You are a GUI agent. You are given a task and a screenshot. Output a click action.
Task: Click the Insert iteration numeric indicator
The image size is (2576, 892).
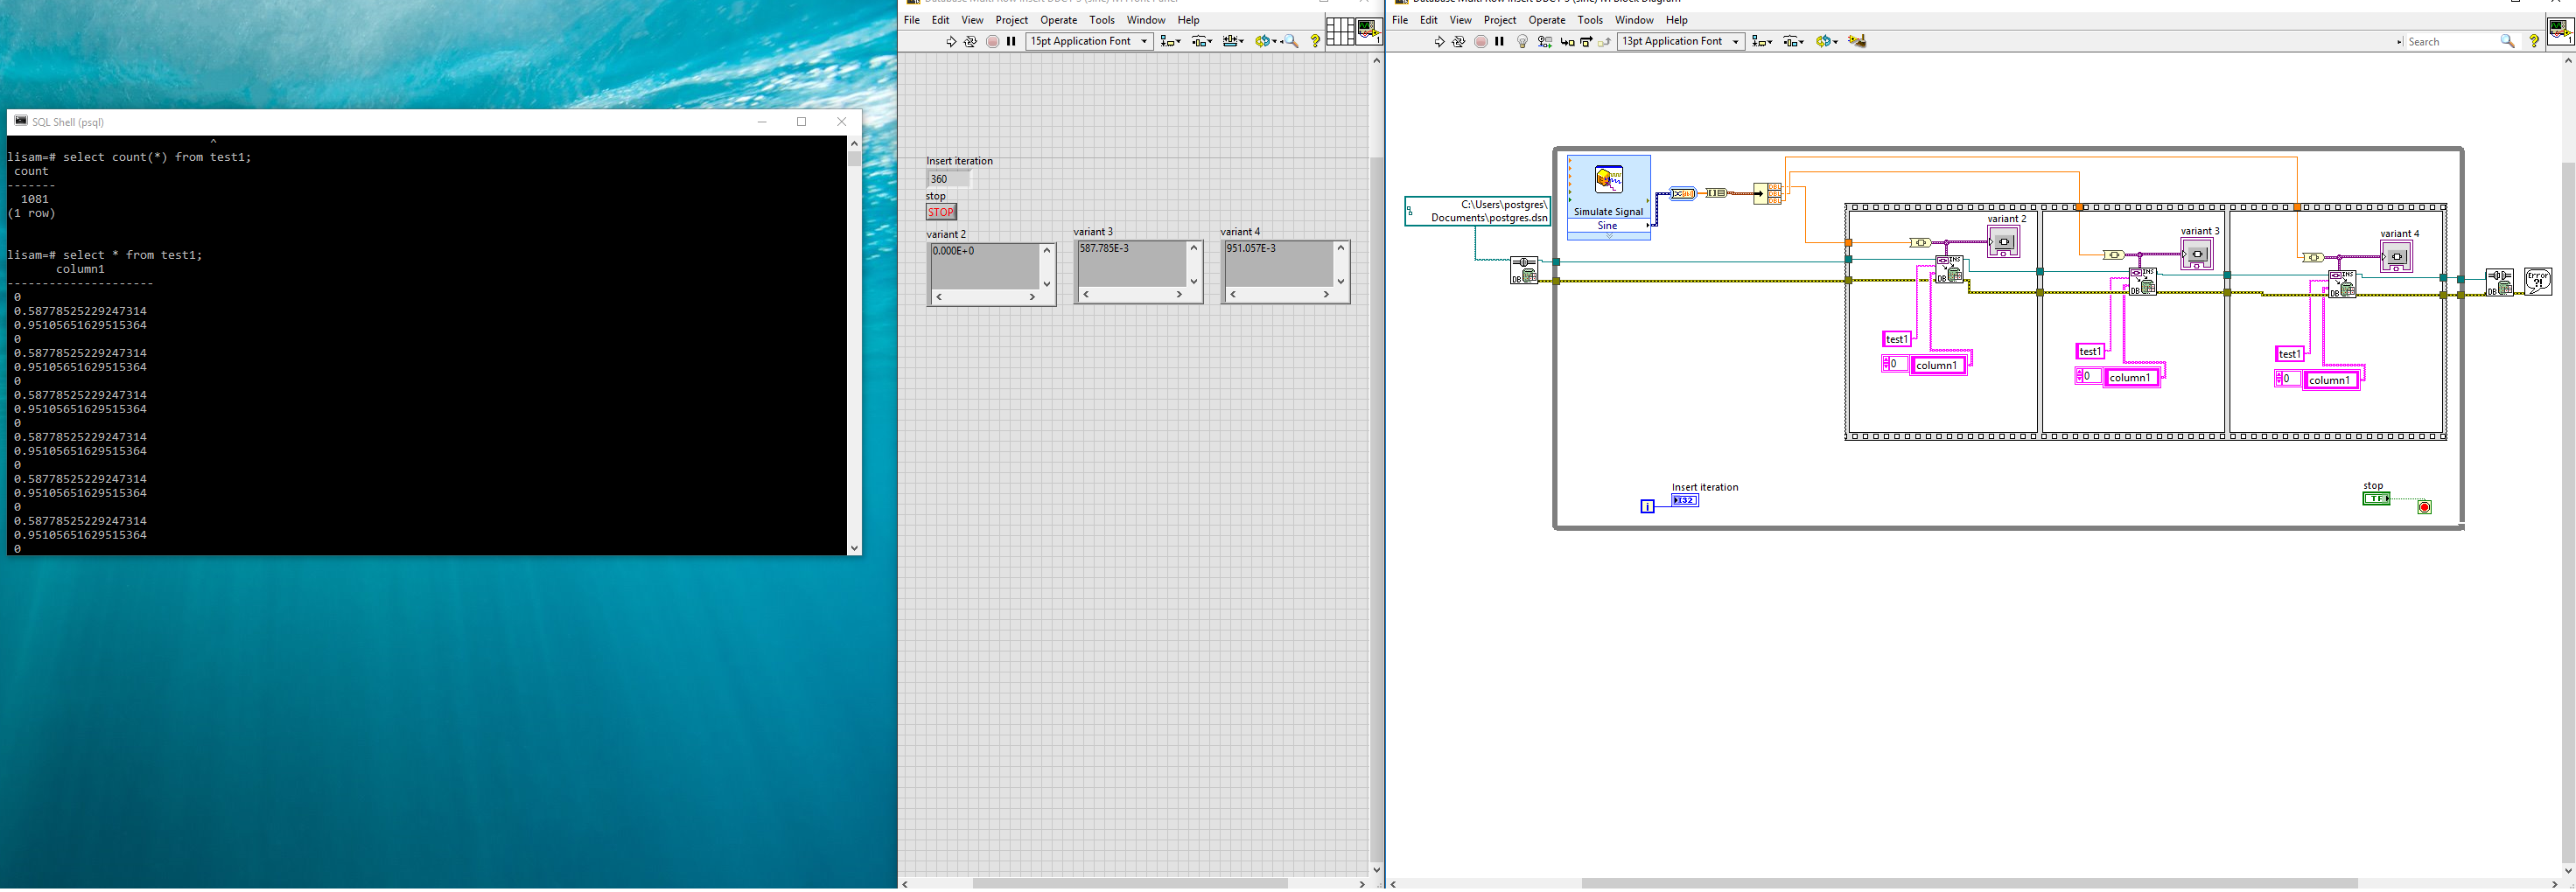[x=948, y=179]
